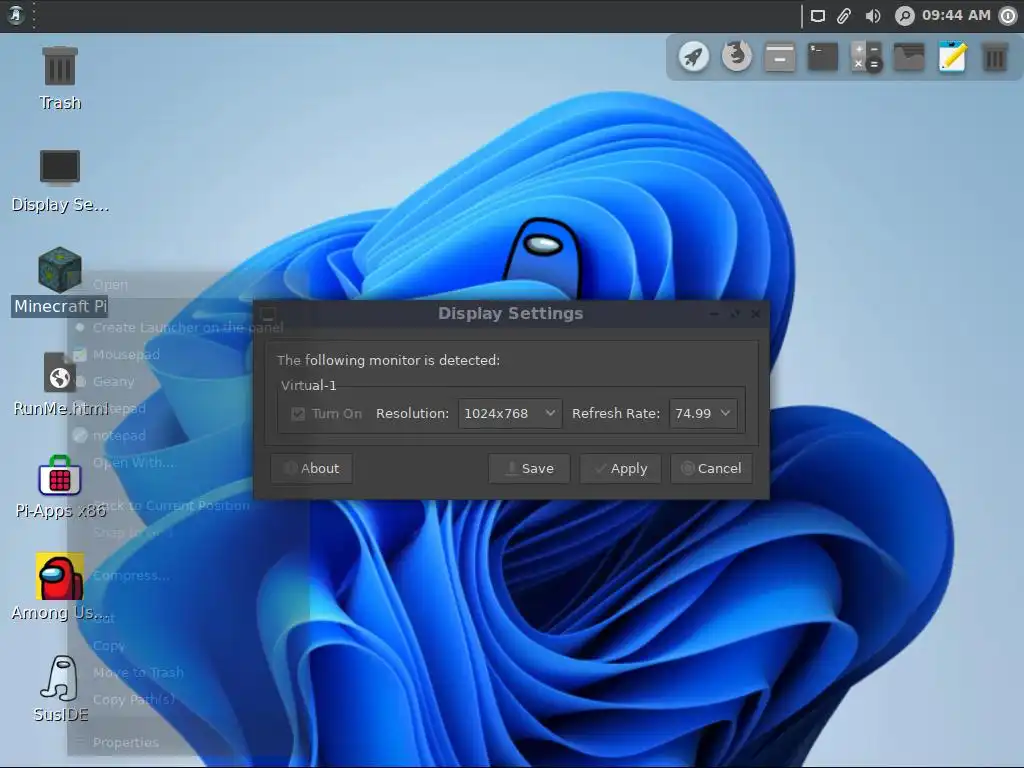Select the Among Us desktop icon
The width and height of the screenshot is (1024, 768).
tap(60, 588)
